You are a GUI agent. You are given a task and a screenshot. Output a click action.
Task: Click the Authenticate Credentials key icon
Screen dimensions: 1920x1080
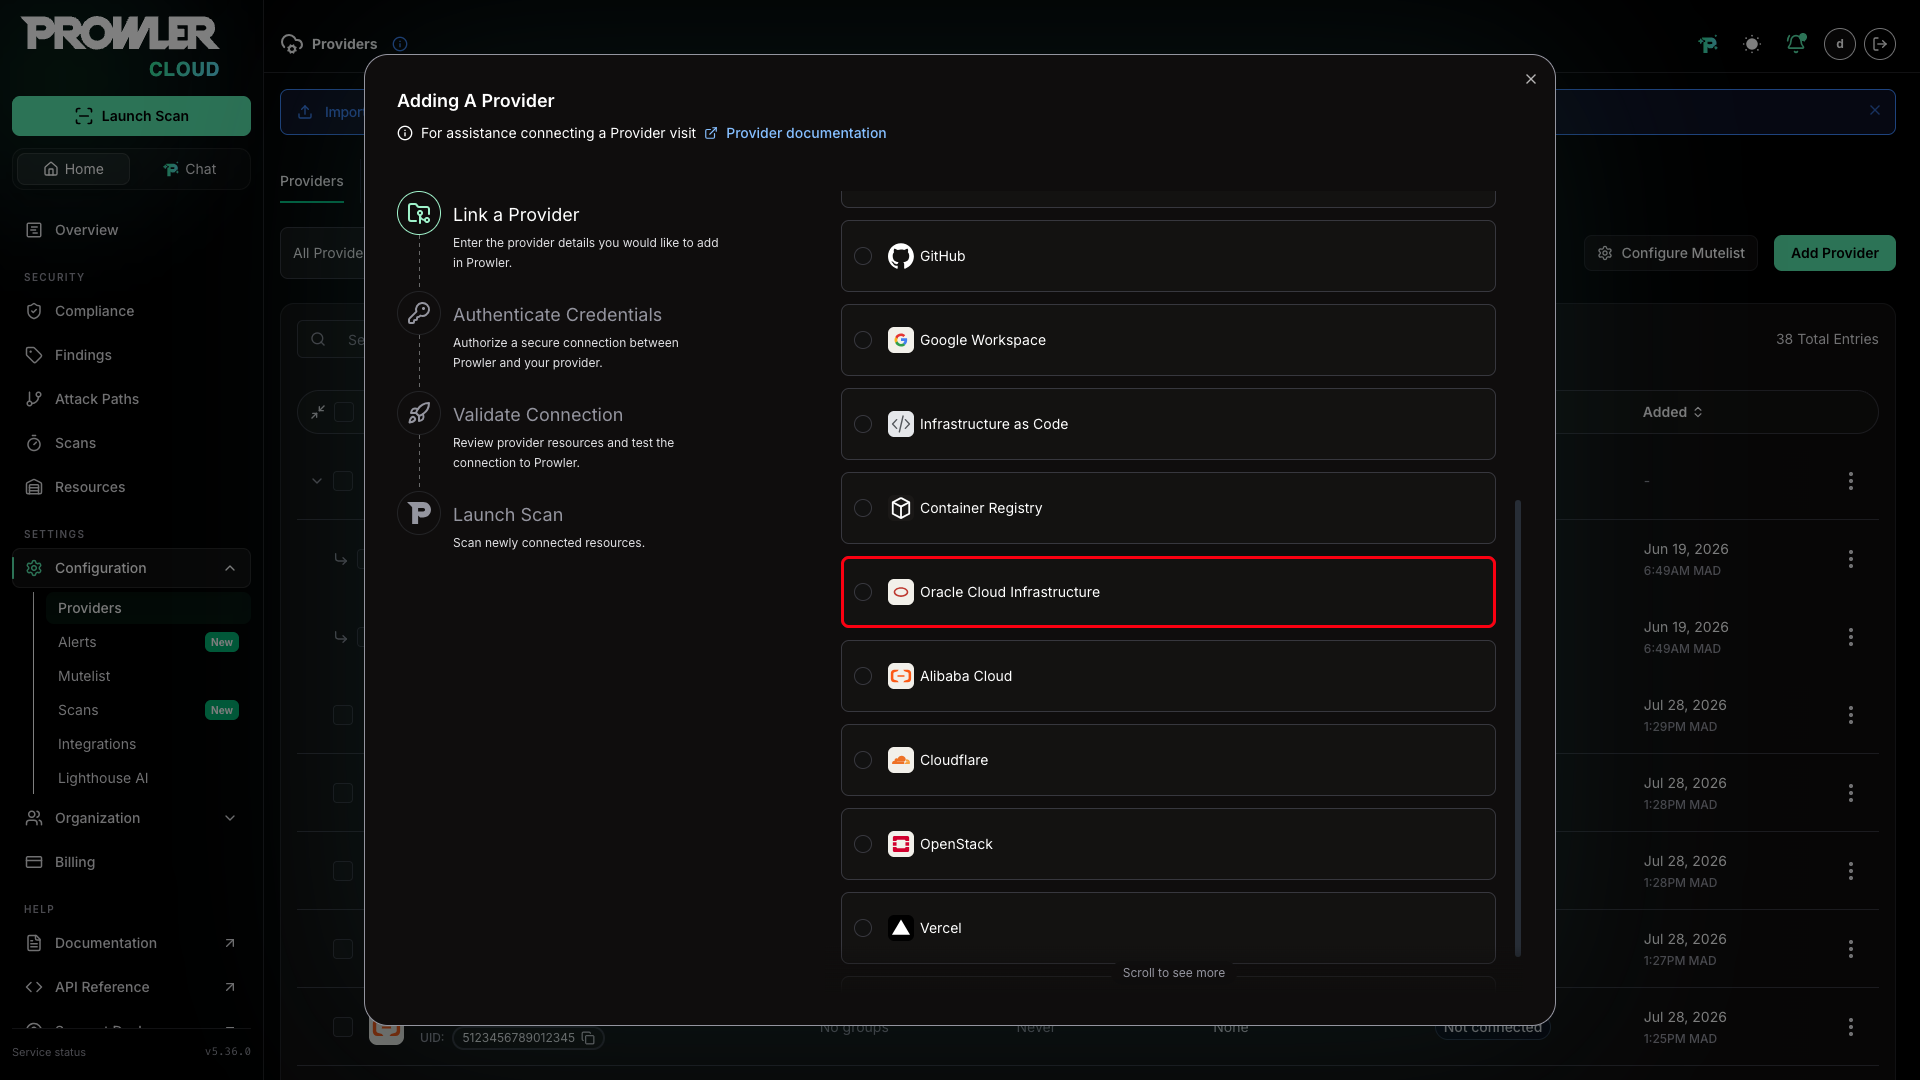coord(419,313)
